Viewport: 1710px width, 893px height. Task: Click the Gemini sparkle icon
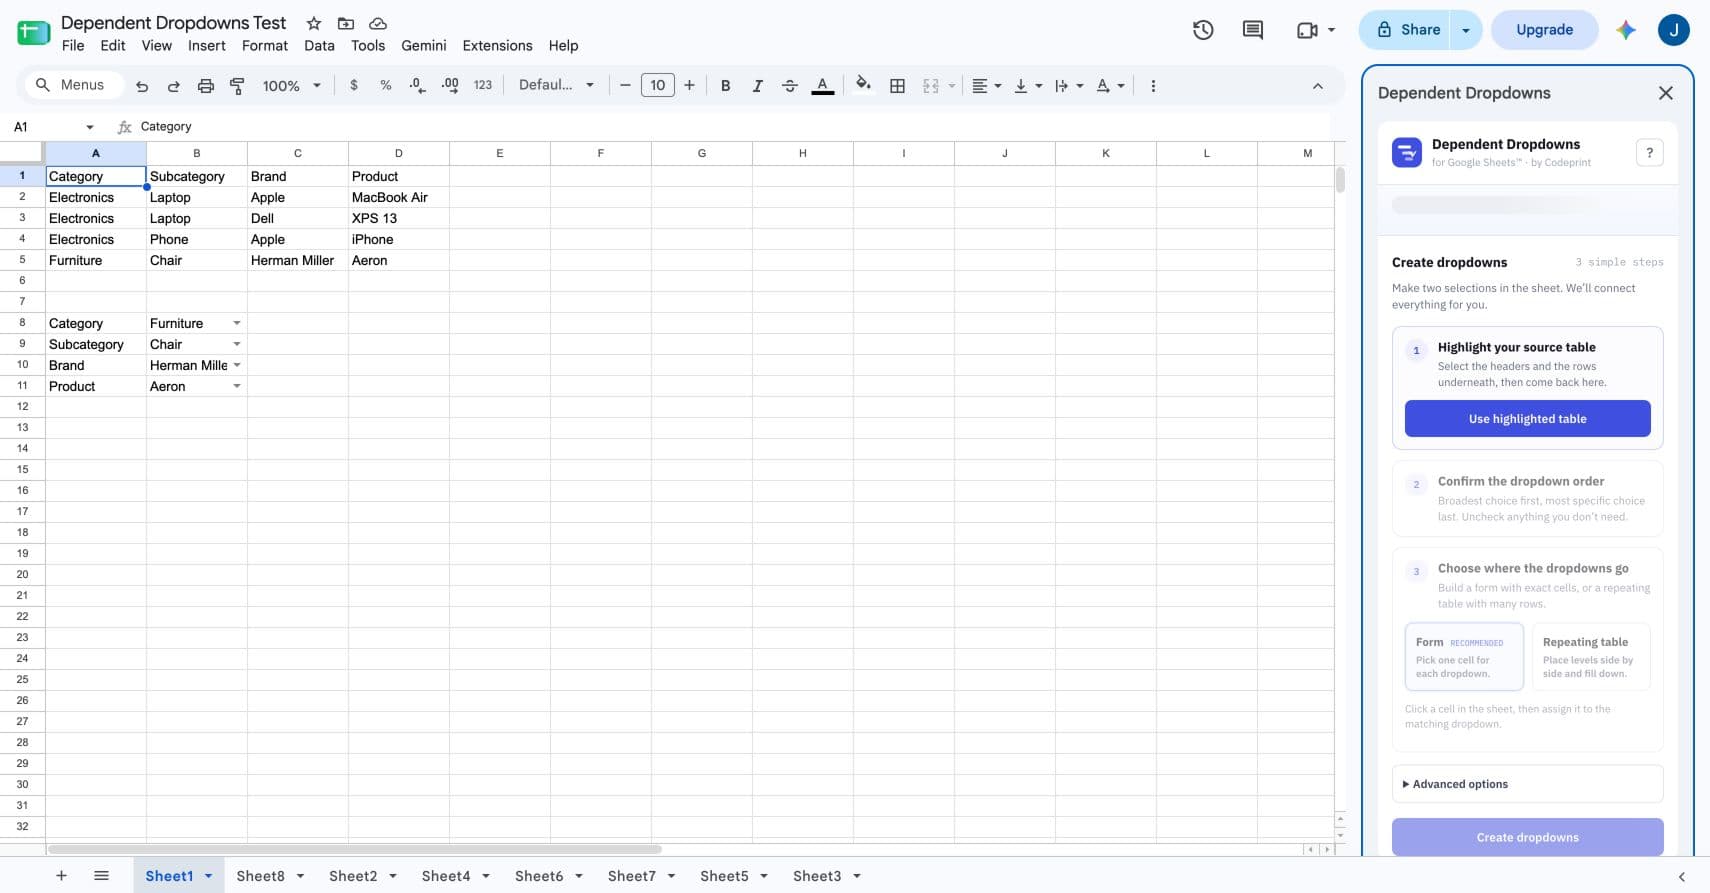coord(1626,30)
